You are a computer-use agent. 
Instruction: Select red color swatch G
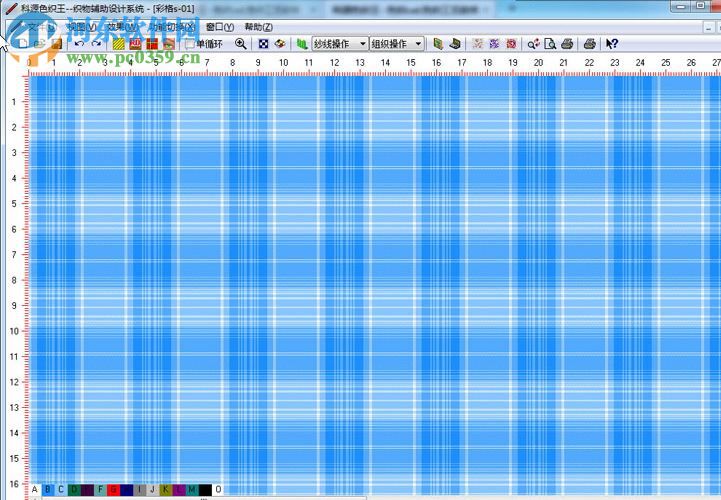tap(113, 489)
